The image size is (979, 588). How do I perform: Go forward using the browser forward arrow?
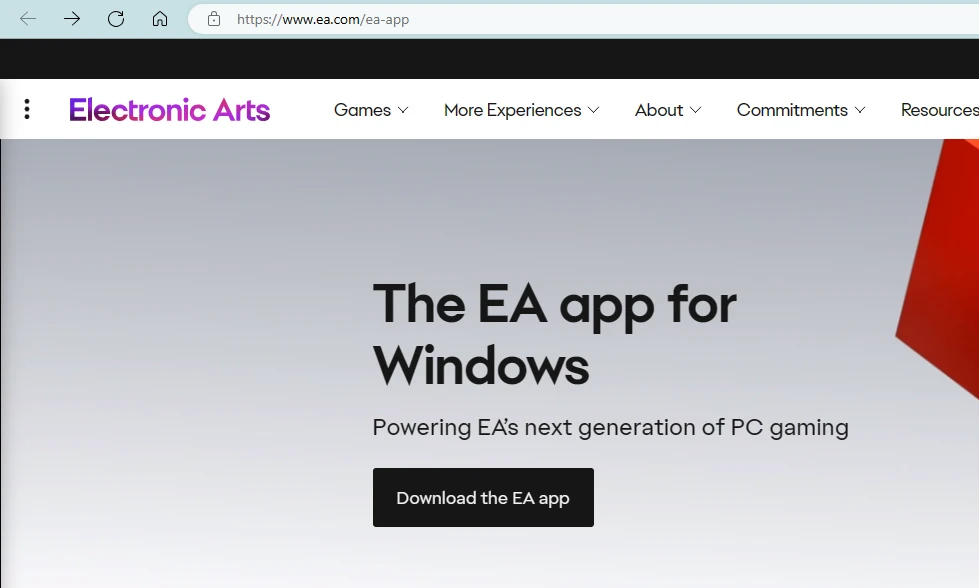coord(72,19)
